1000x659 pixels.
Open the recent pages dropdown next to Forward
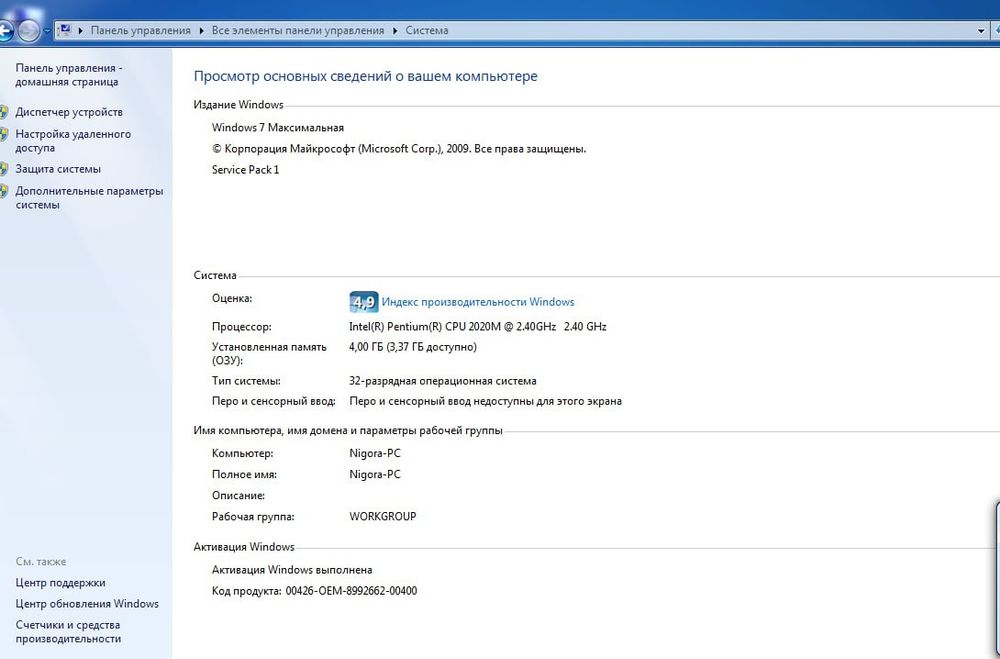[x=47, y=31]
